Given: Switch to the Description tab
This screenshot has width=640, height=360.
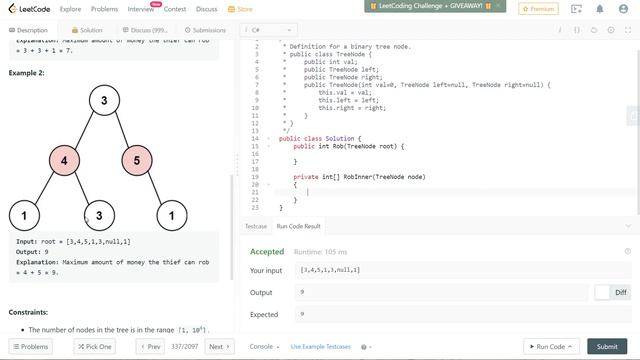Looking at the screenshot, I should [x=29, y=30].
